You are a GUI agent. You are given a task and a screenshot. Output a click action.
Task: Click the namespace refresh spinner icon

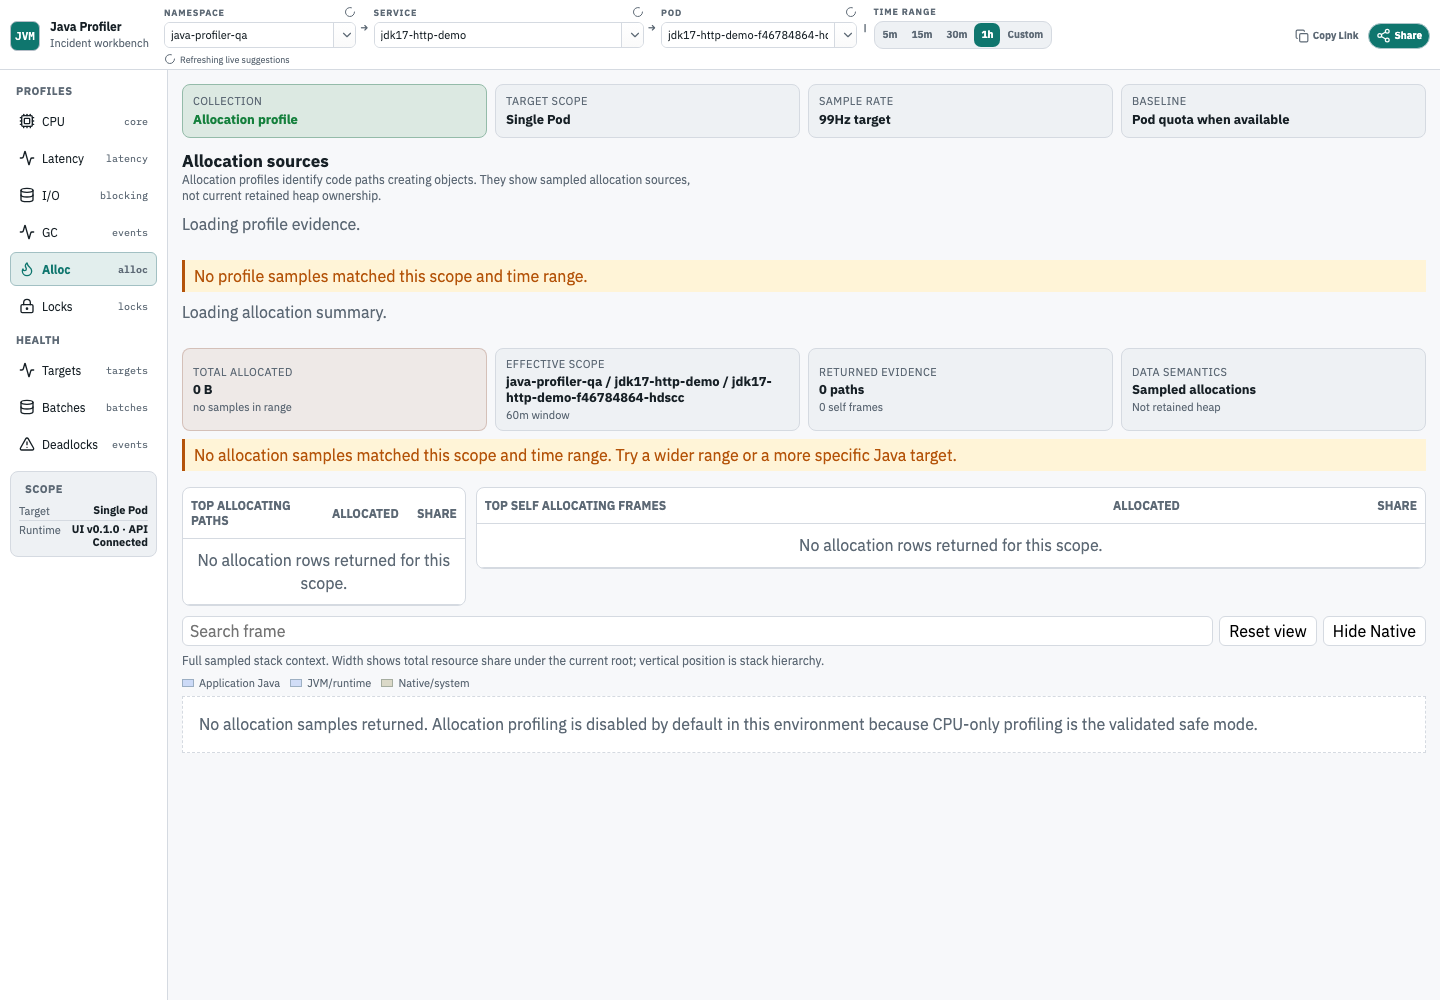(x=350, y=12)
